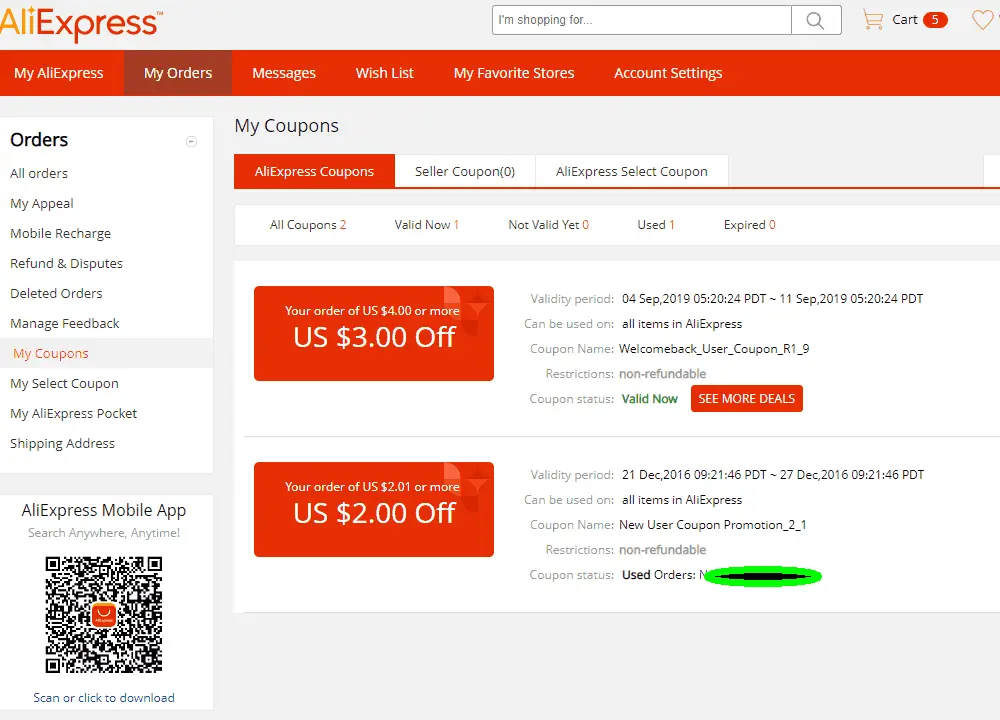
Task: Click validity period of the $3.00 coupon
Action: (772, 298)
